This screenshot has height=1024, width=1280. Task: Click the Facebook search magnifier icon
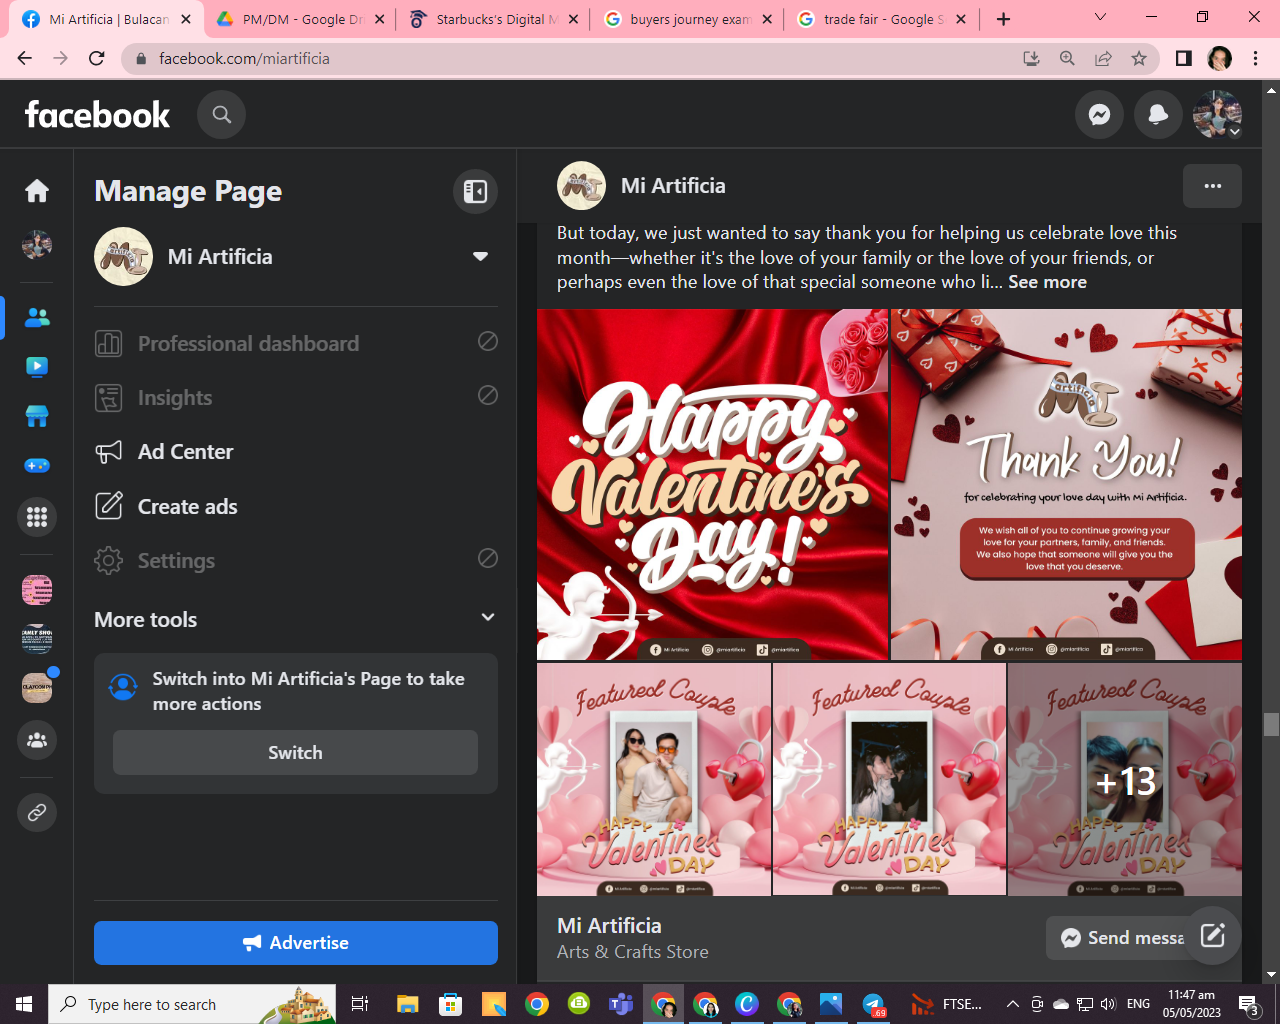click(x=221, y=115)
